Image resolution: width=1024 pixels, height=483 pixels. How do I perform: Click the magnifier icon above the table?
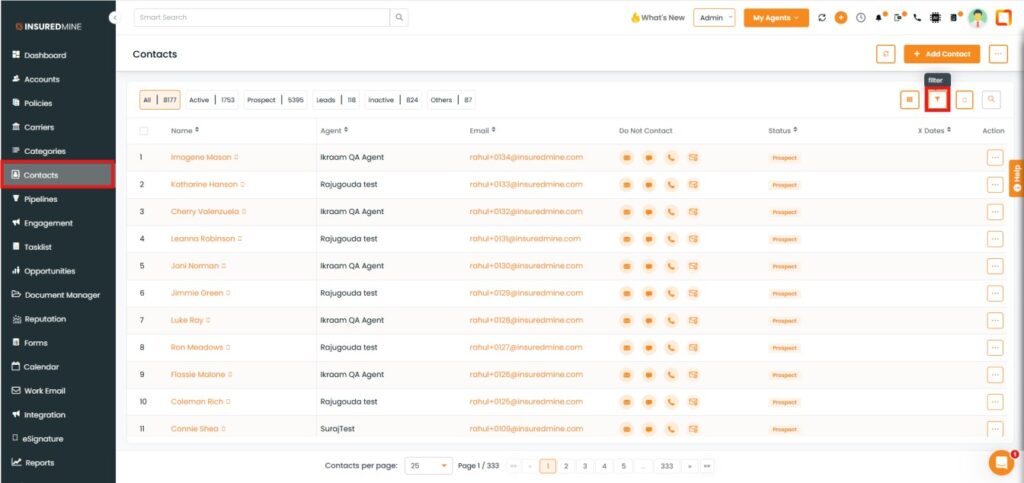991,99
